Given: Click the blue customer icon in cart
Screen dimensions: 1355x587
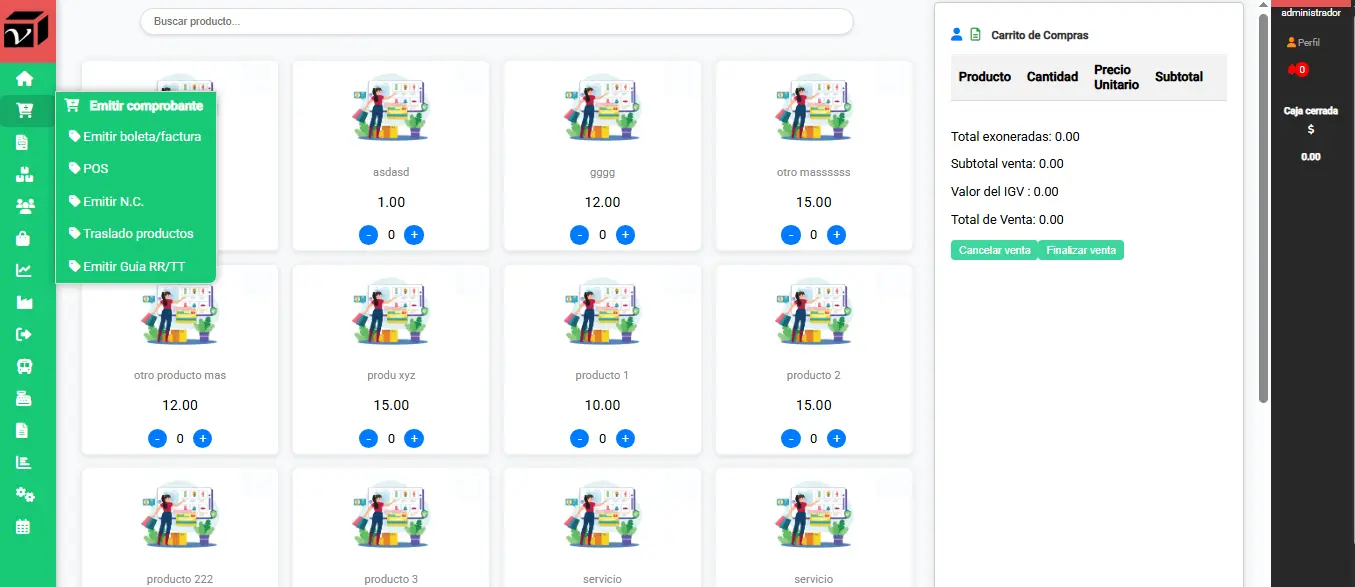Looking at the screenshot, I should pyautogui.click(x=957, y=35).
